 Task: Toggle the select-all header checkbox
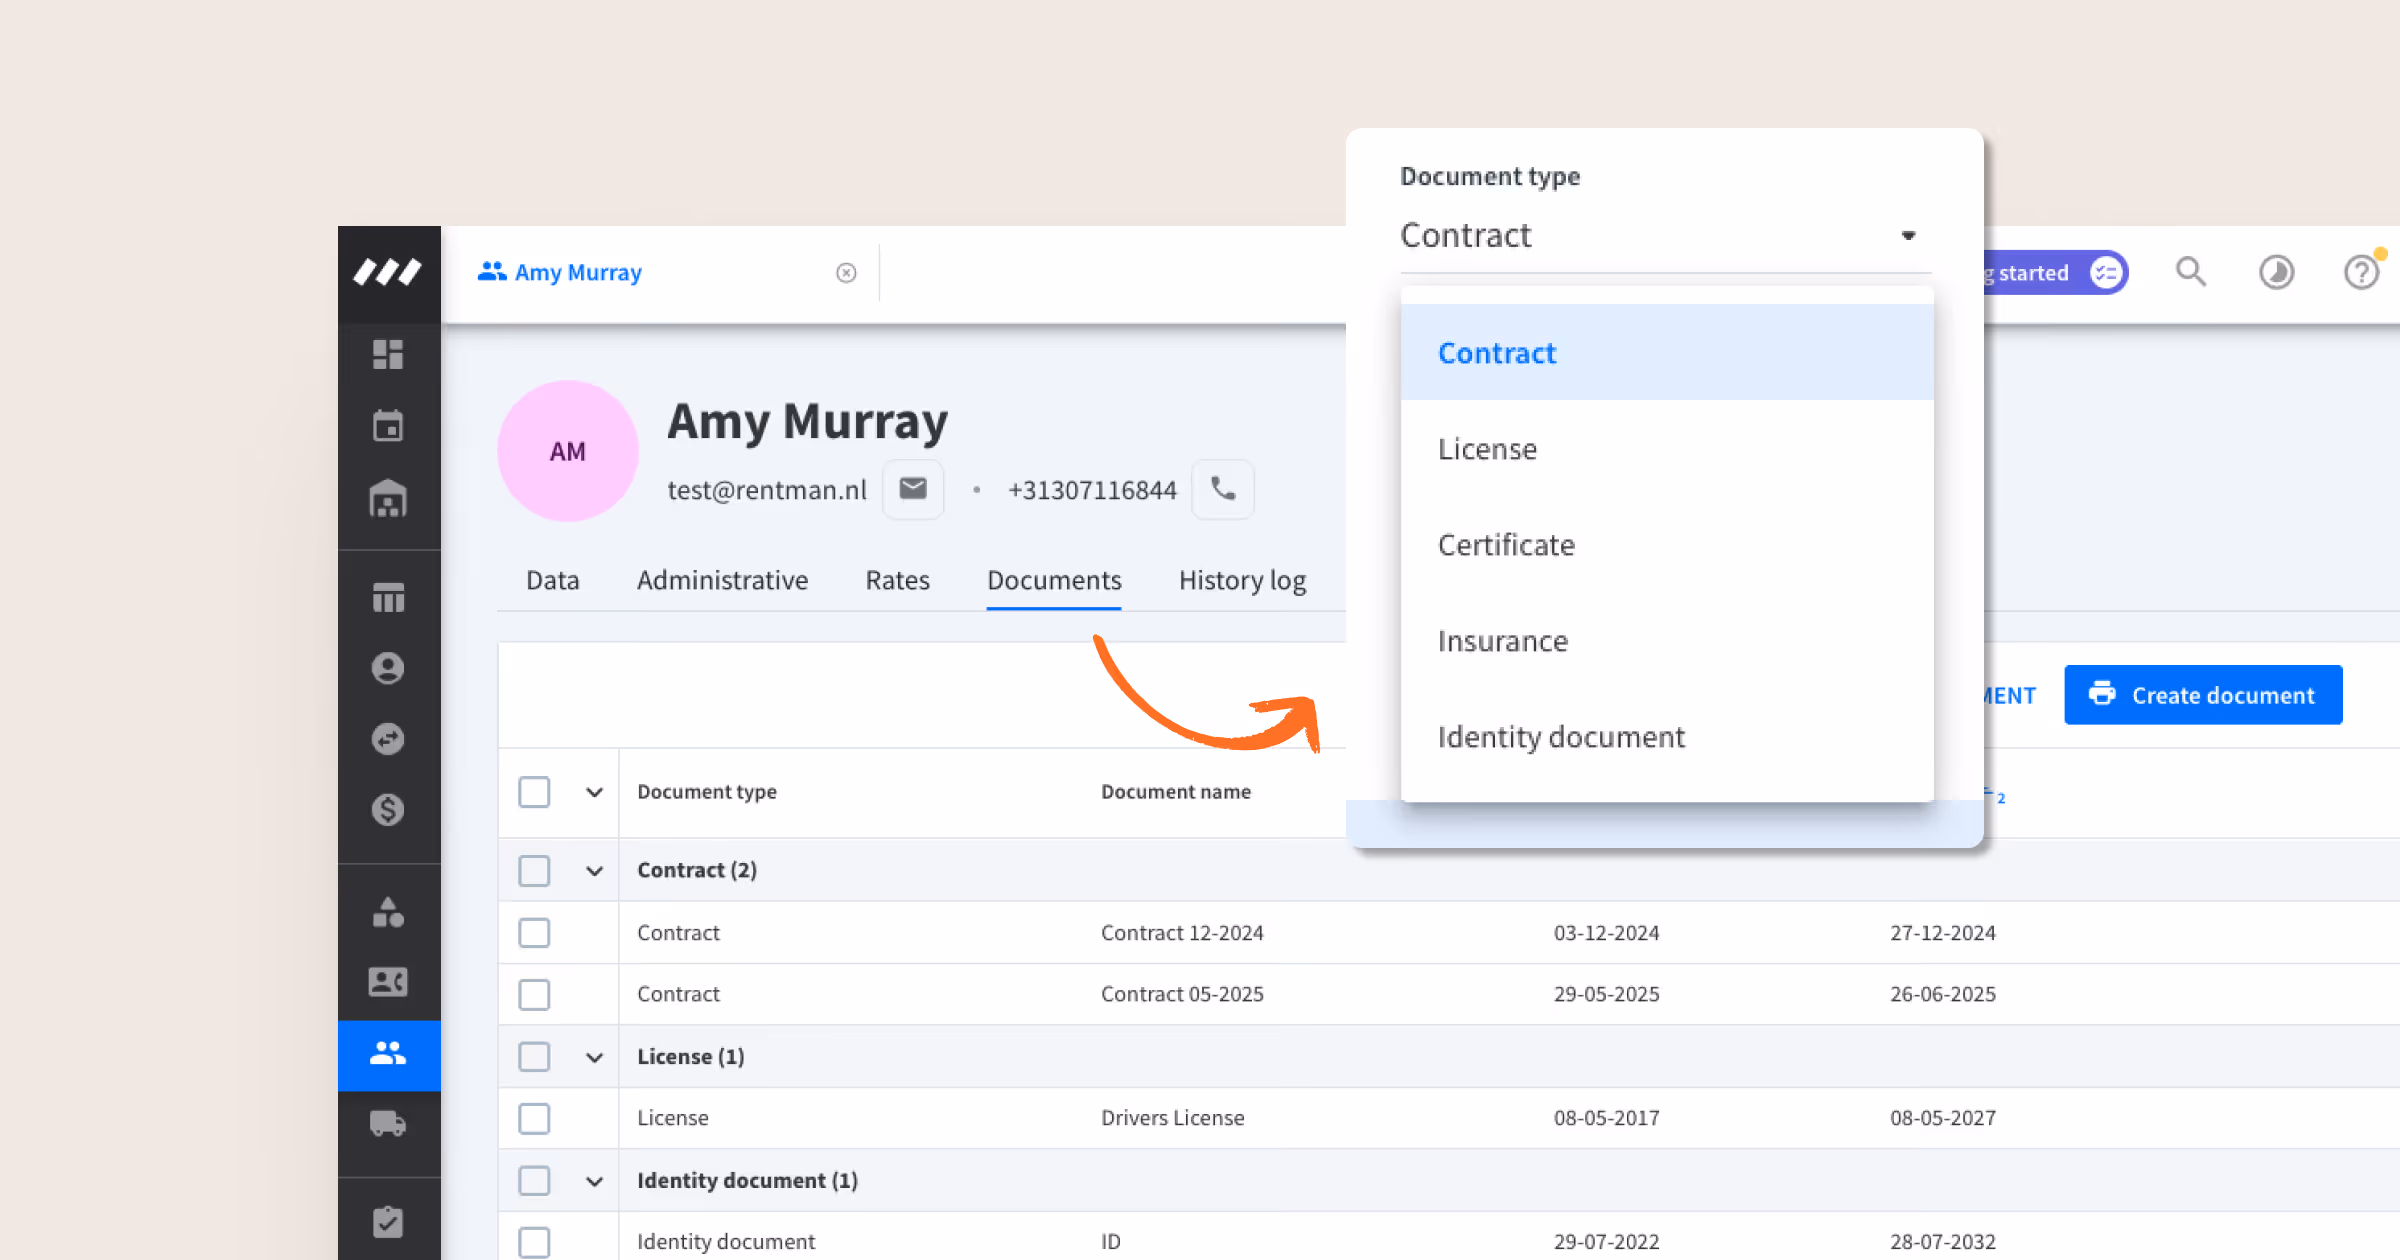point(534,792)
